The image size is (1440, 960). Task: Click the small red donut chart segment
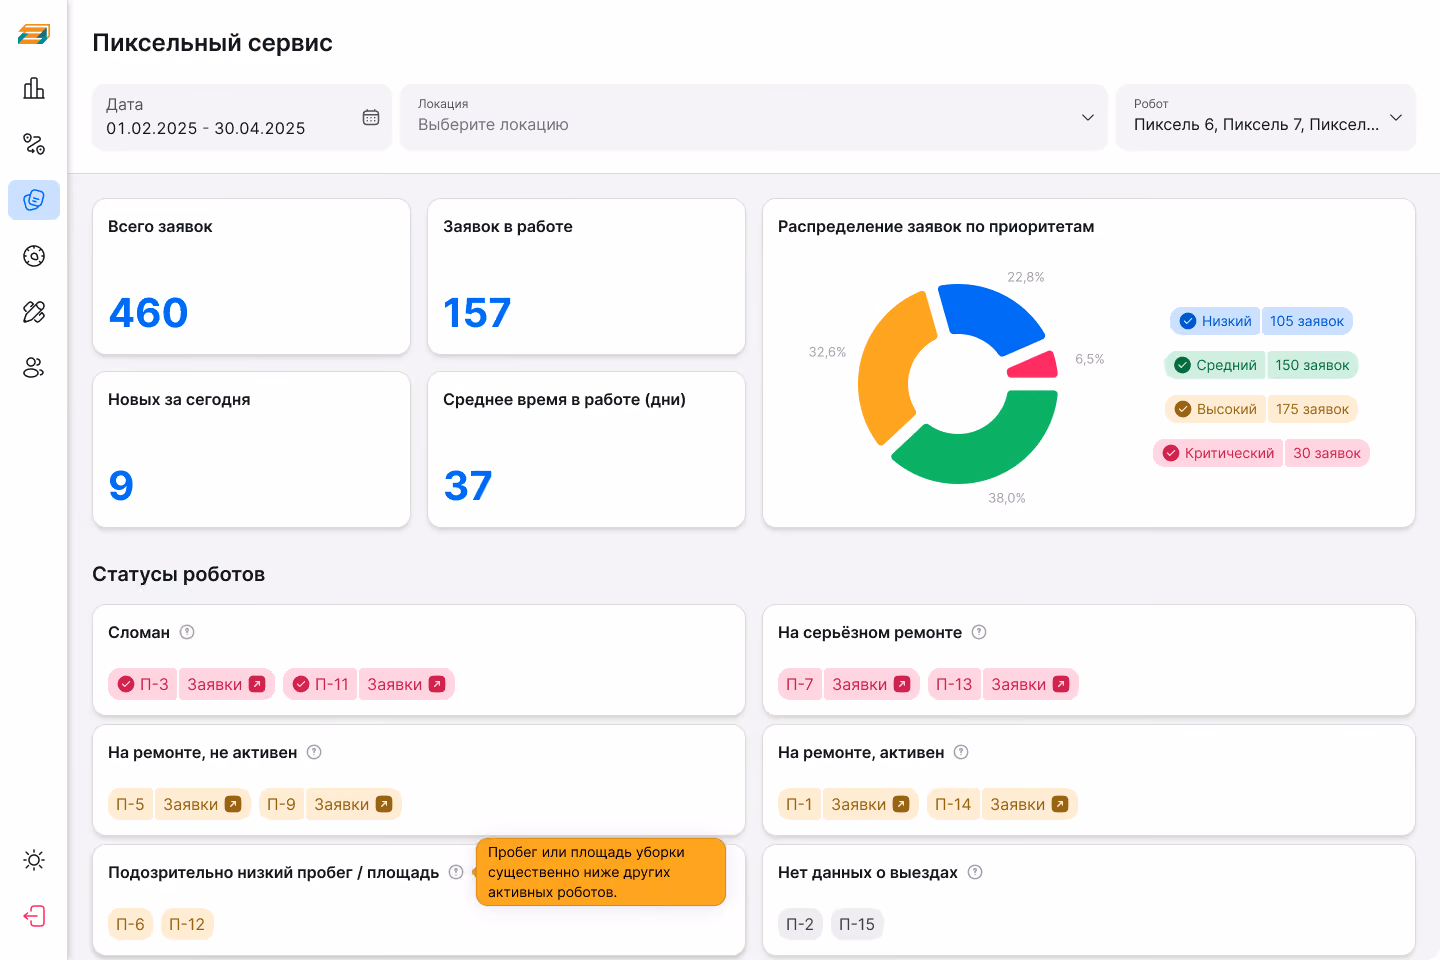pos(1038,366)
